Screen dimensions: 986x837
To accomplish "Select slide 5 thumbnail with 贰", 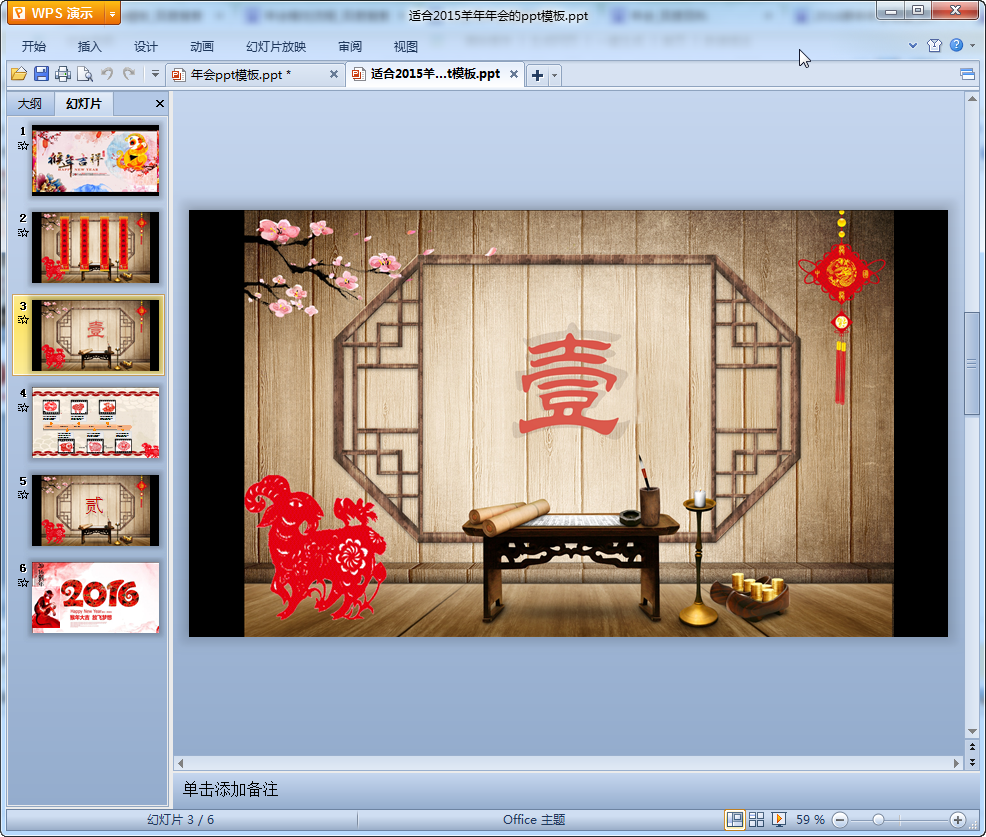I will pyautogui.click(x=96, y=510).
